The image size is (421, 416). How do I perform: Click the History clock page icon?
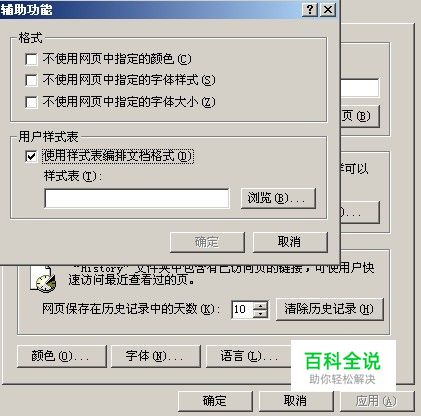click(x=43, y=279)
